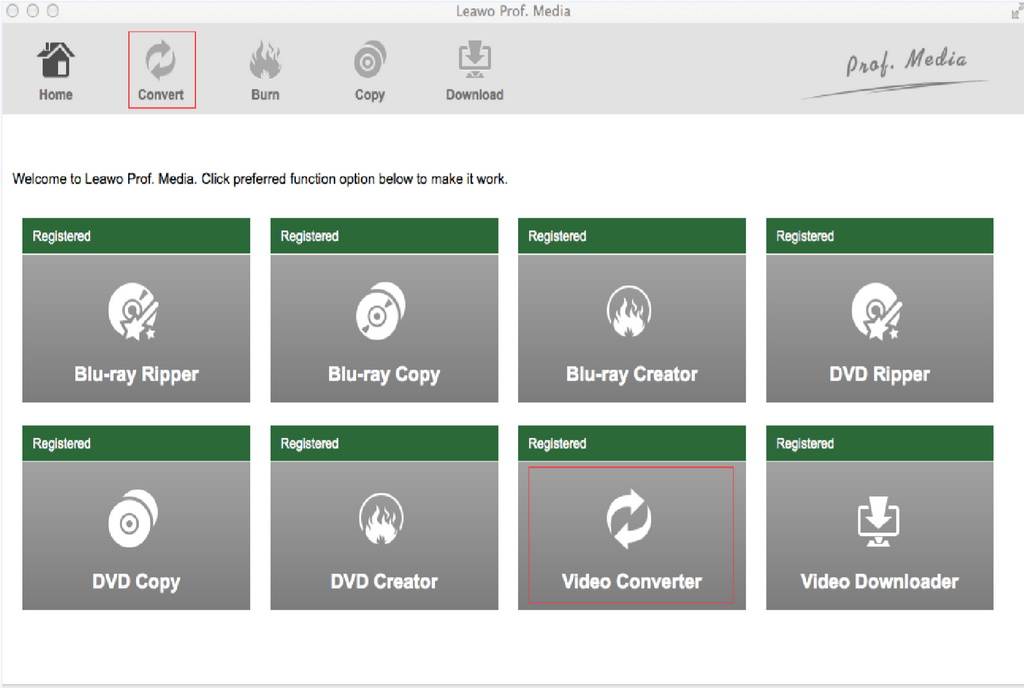Click the Home toolbar label text

[56, 95]
